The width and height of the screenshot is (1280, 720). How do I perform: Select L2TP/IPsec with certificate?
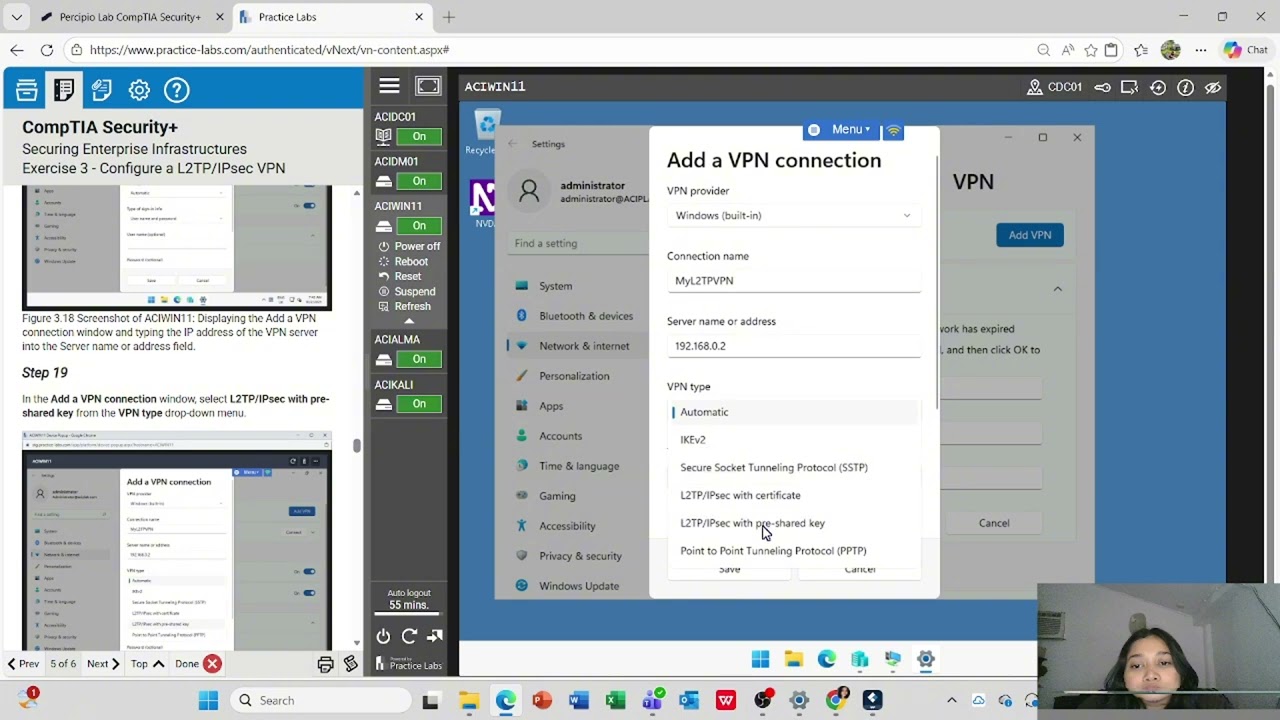793,496
